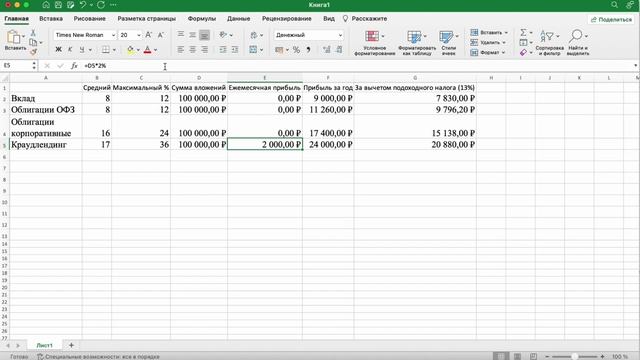
Task: Increase indent icon
Action: tap(235, 49)
